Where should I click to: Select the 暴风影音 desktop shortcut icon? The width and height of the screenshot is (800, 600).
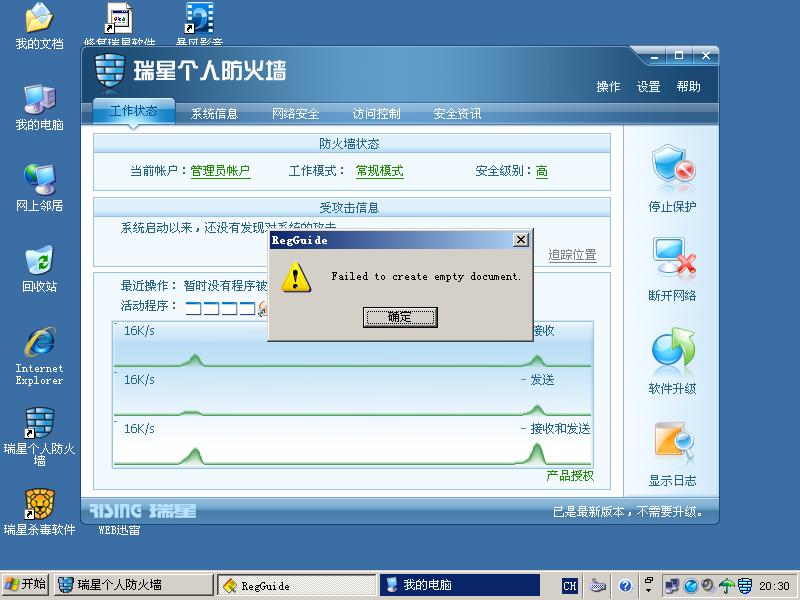coord(199,18)
